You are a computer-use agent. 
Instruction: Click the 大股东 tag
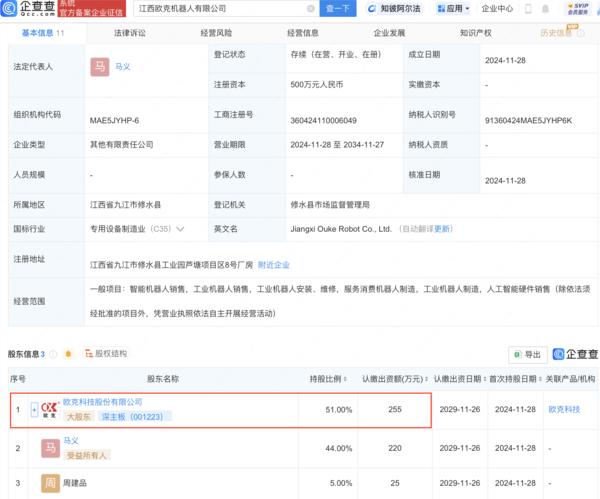79,417
